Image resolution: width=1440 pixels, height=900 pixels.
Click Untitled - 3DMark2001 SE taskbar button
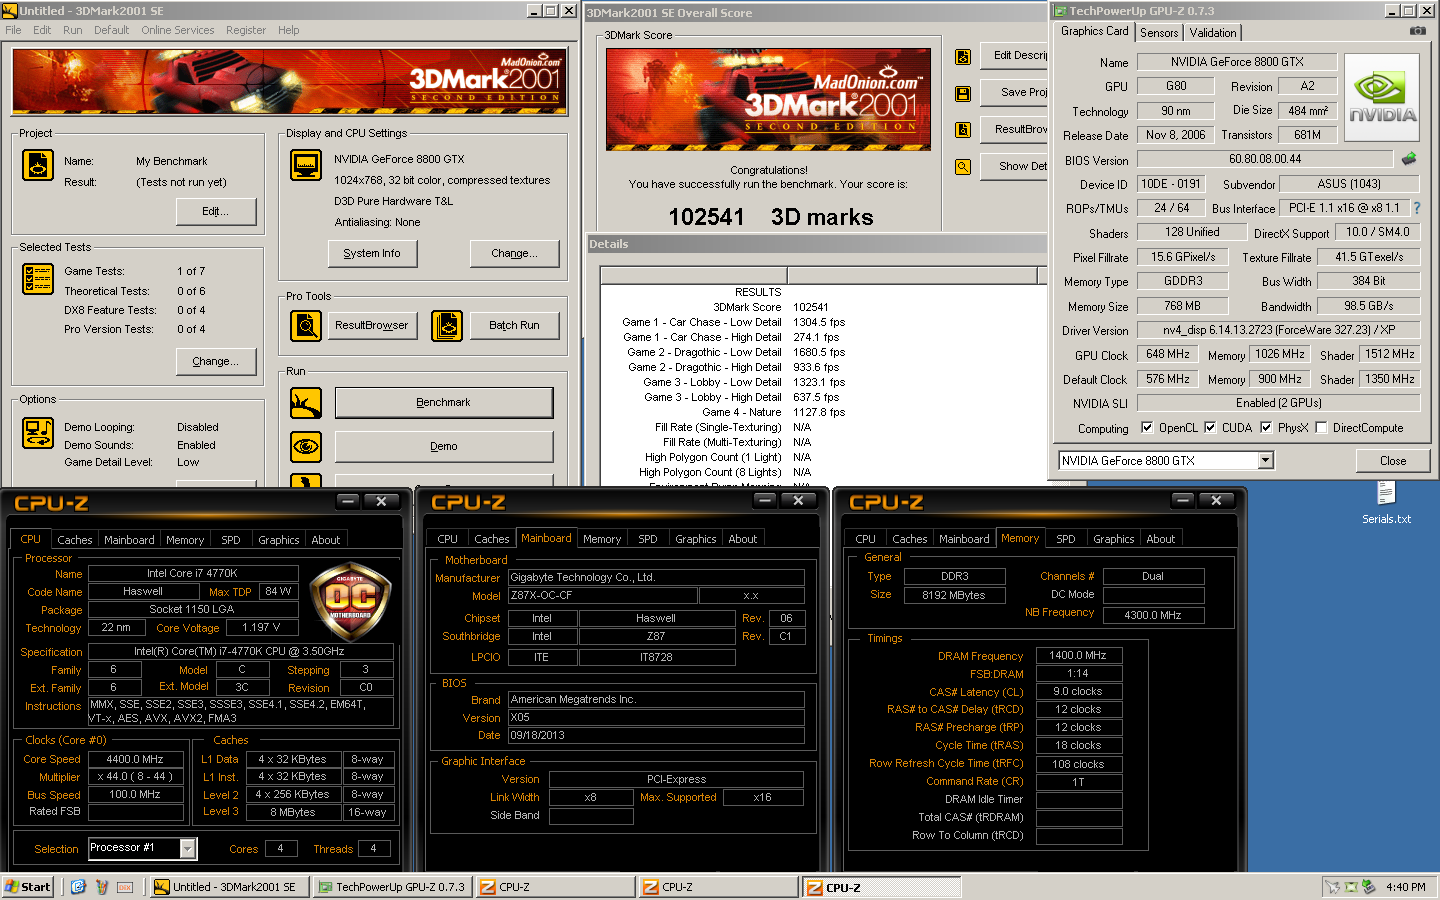click(229, 887)
